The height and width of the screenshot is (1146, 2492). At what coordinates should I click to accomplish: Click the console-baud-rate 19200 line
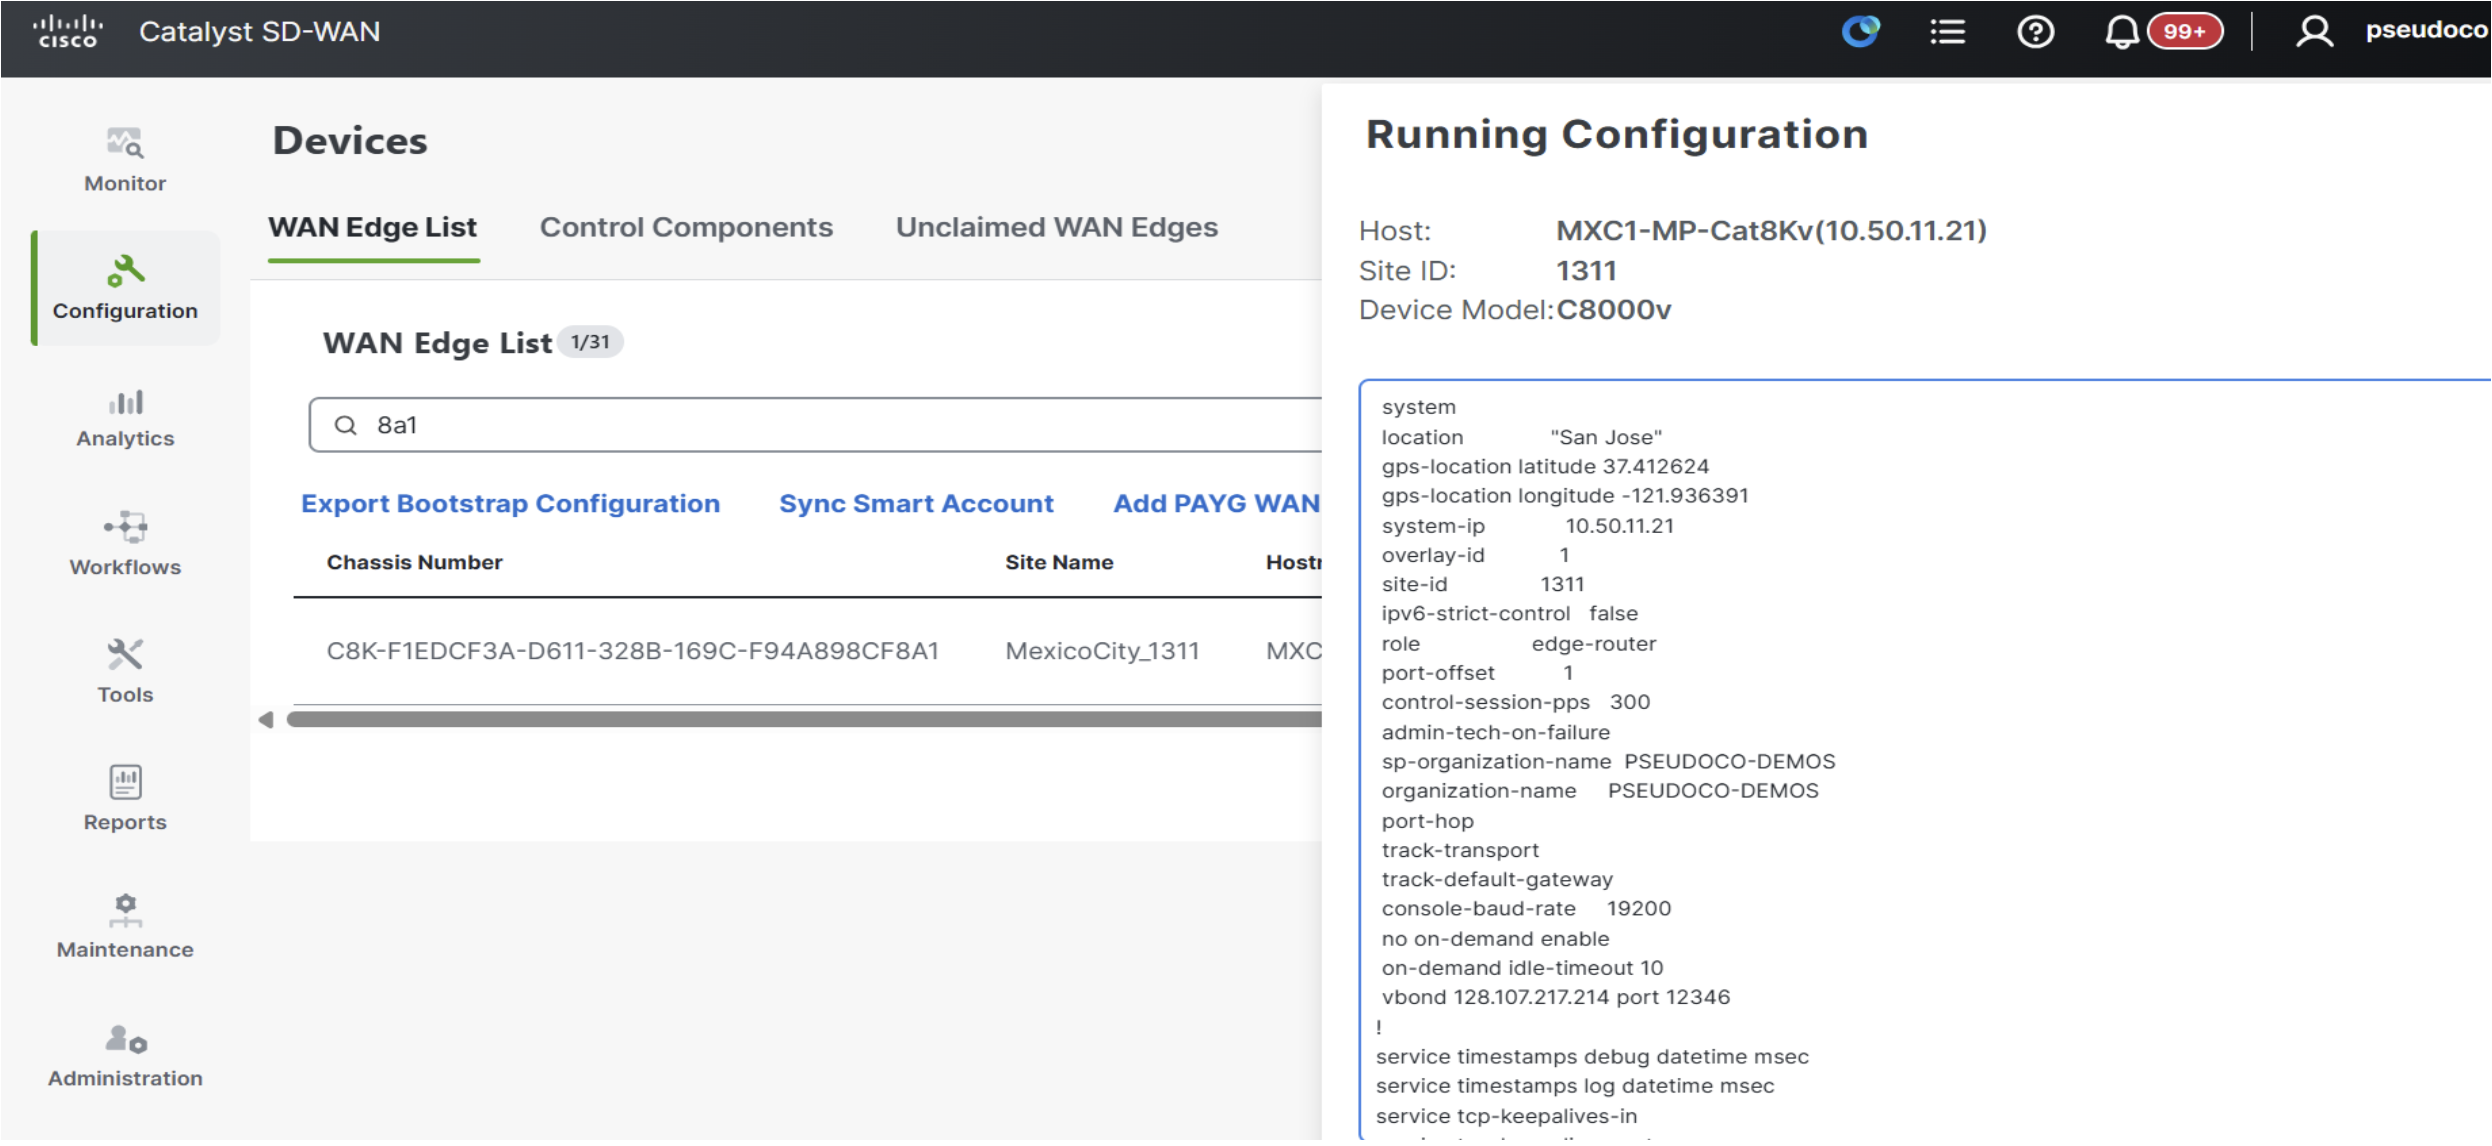tap(1526, 908)
